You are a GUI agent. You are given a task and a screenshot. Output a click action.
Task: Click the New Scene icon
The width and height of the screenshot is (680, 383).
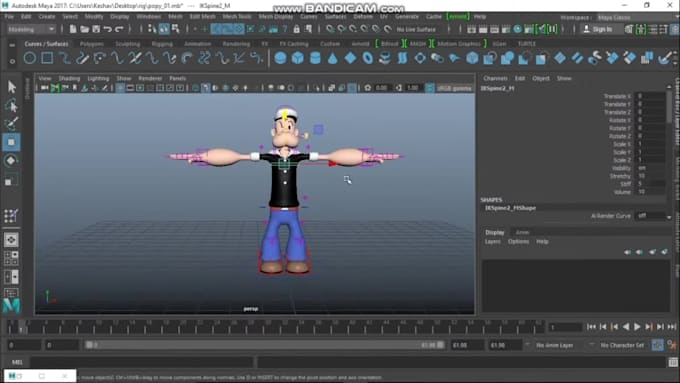[x=73, y=29]
